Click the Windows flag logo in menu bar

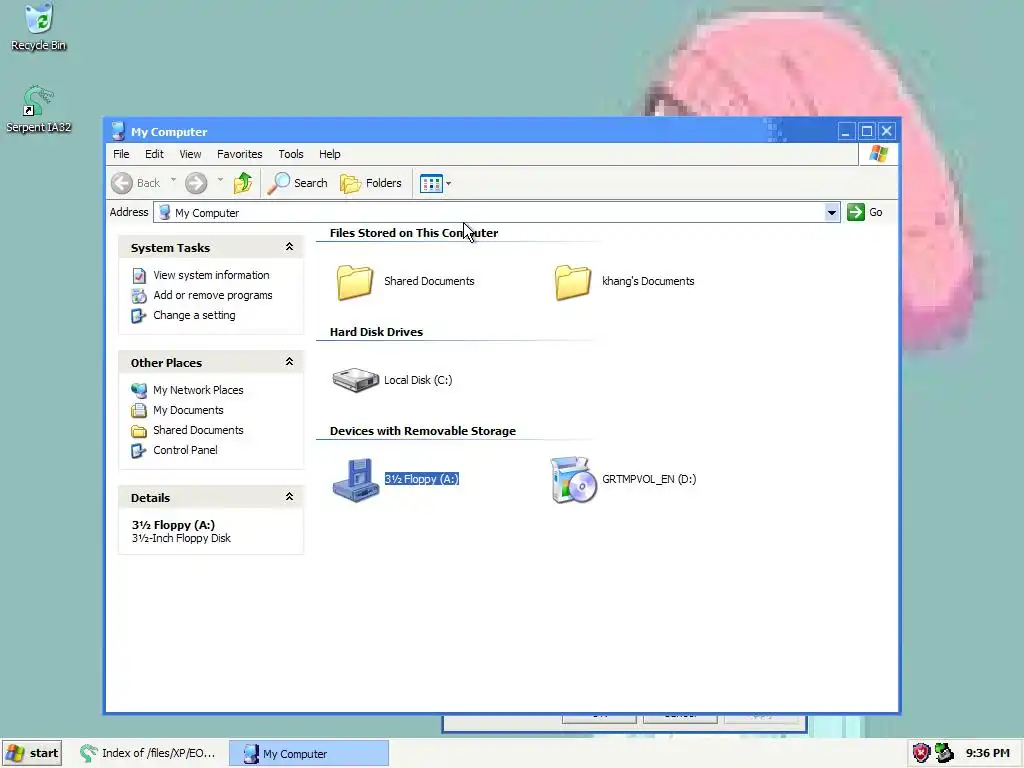tap(878, 154)
